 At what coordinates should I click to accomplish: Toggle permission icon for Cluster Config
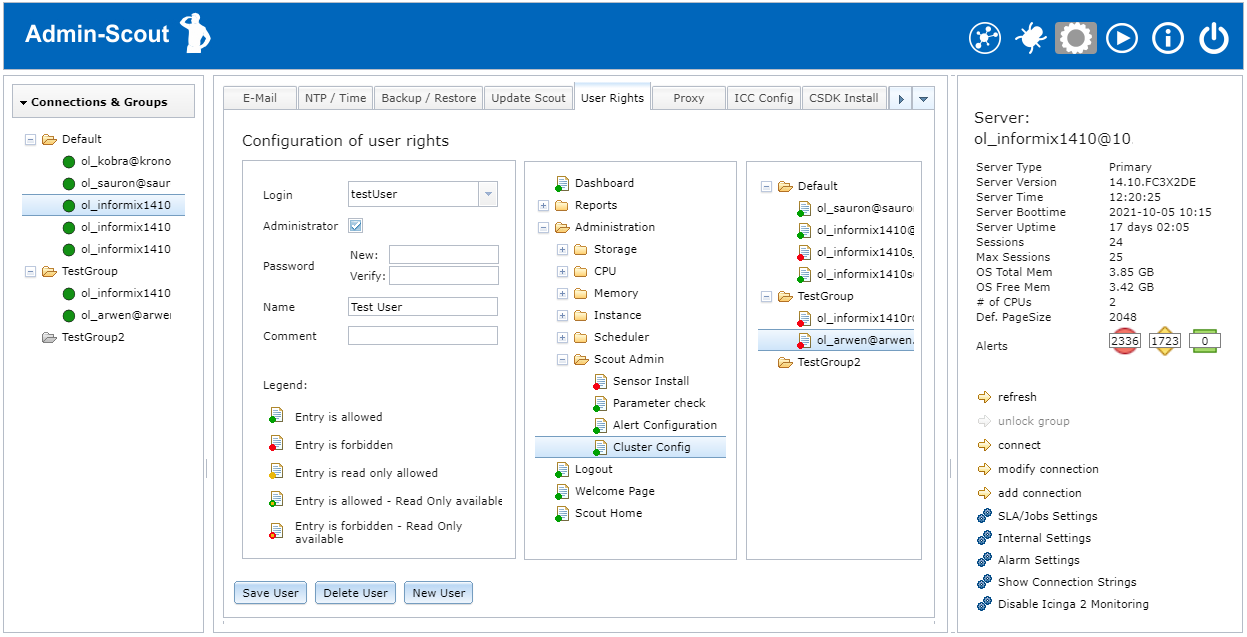click(x=600, y=448)
